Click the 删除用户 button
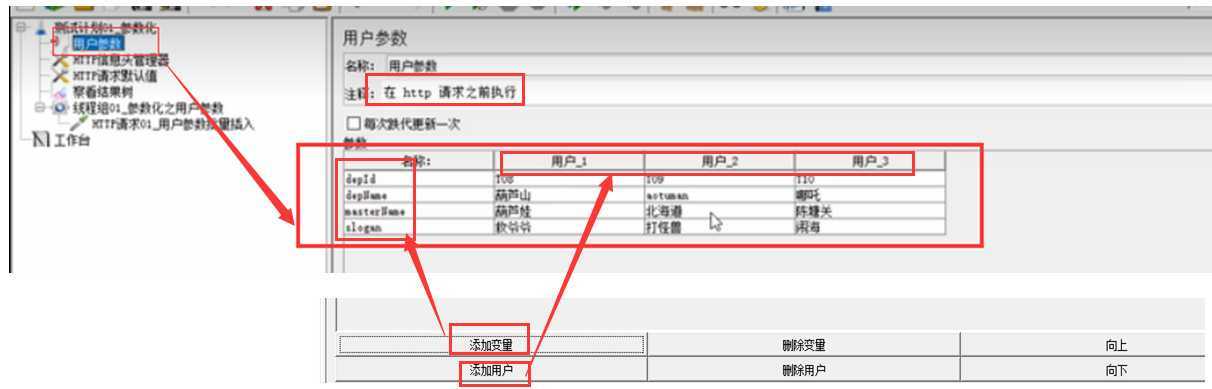 (803, 369)
